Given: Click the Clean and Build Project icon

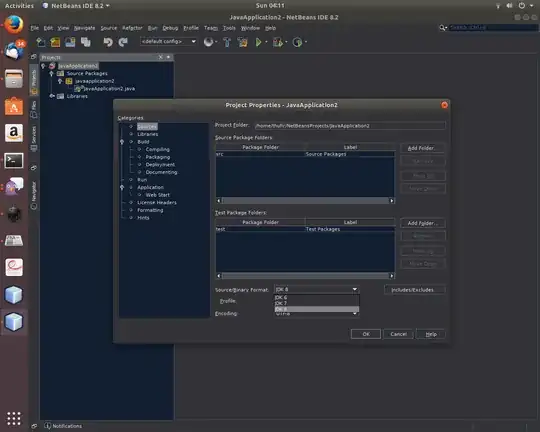Looking at the screenshot, I should click(242, 42).
